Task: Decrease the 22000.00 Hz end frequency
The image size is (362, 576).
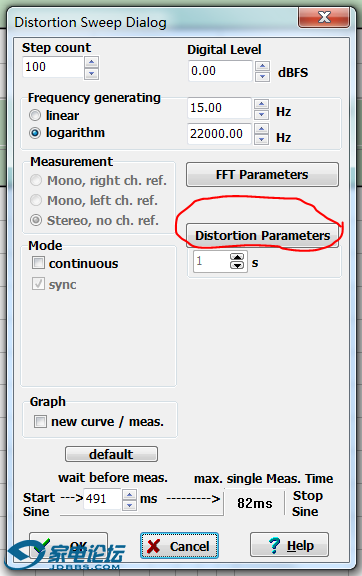Action: (x=261, y=140)
